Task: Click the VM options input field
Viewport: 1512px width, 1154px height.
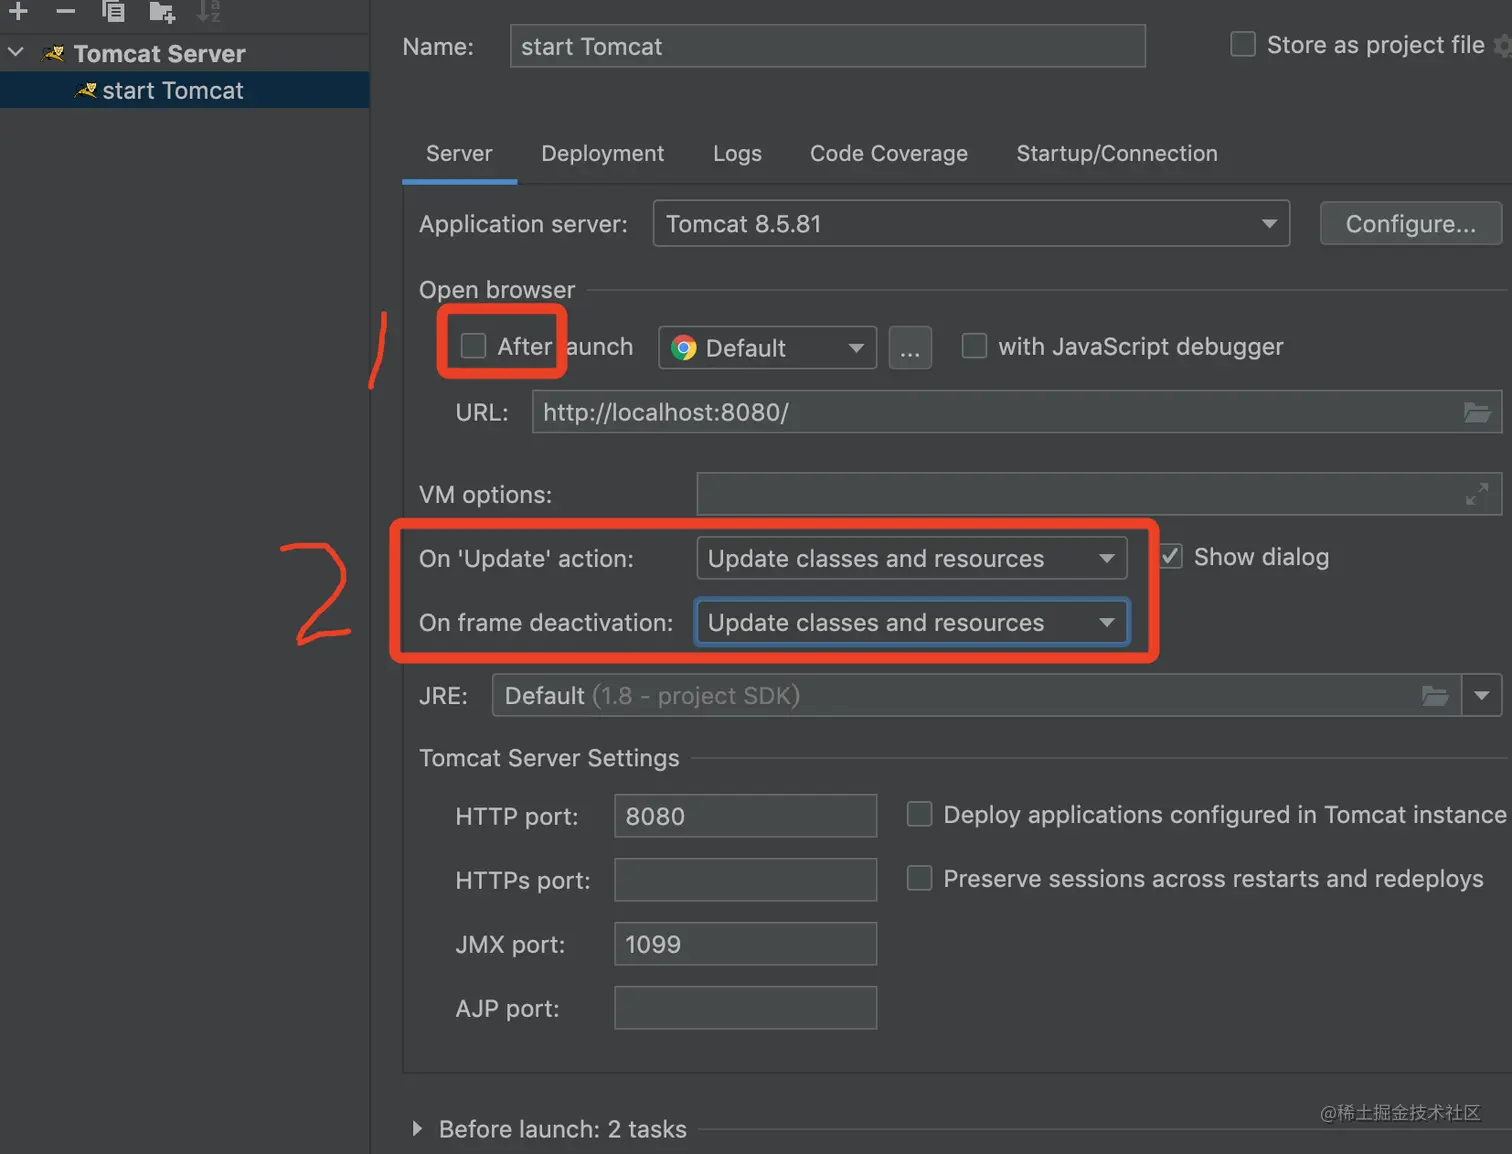Action: coord(1099,494)
